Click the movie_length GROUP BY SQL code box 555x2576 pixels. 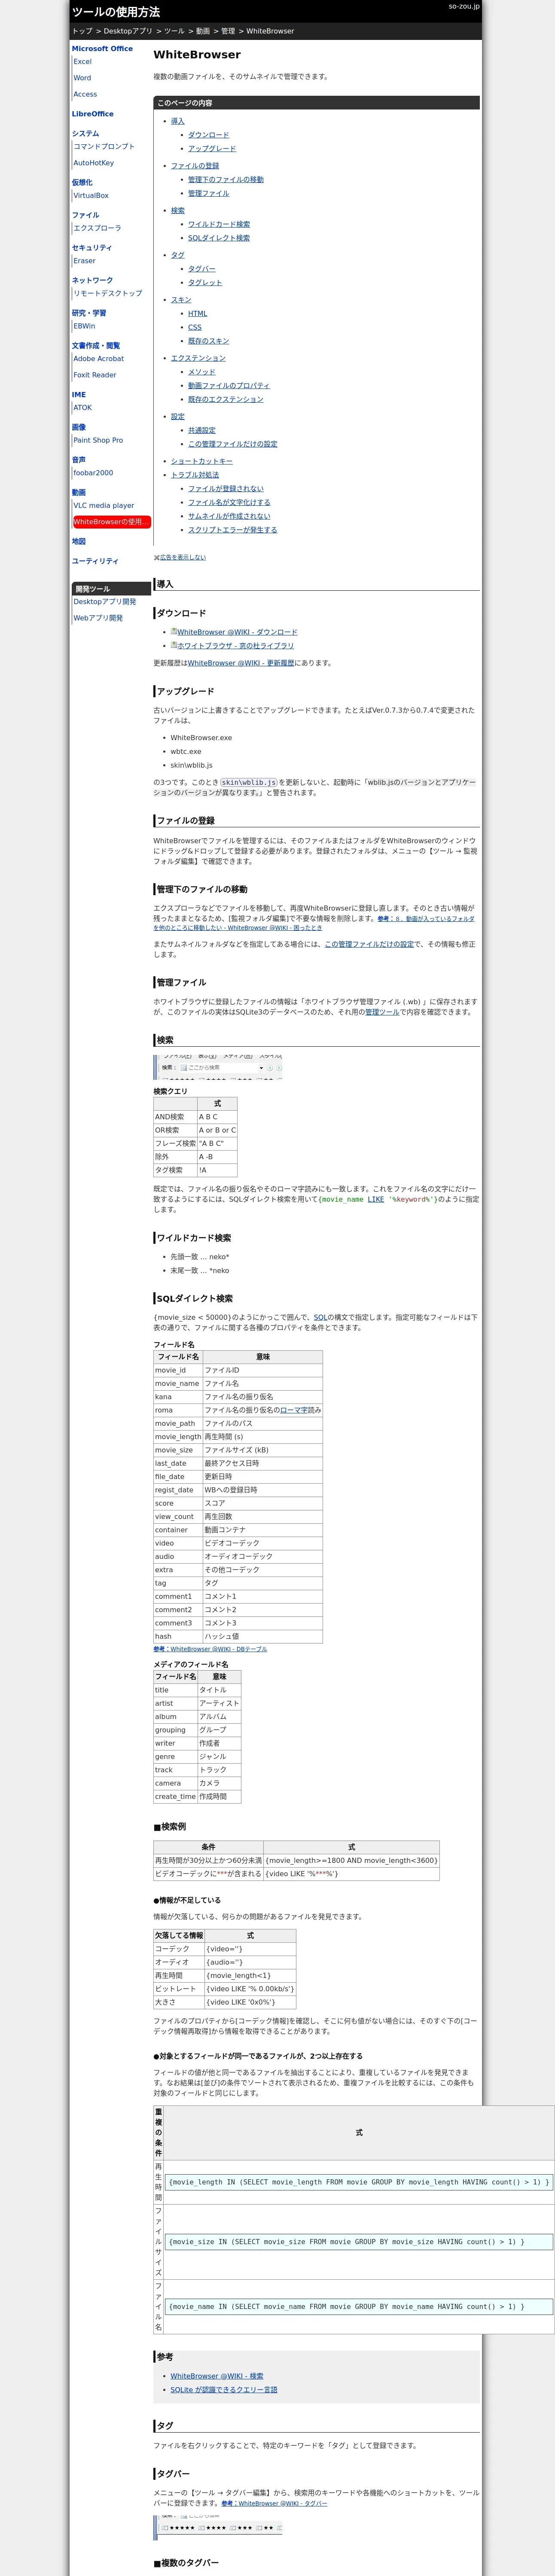[x=359, y=2182]
